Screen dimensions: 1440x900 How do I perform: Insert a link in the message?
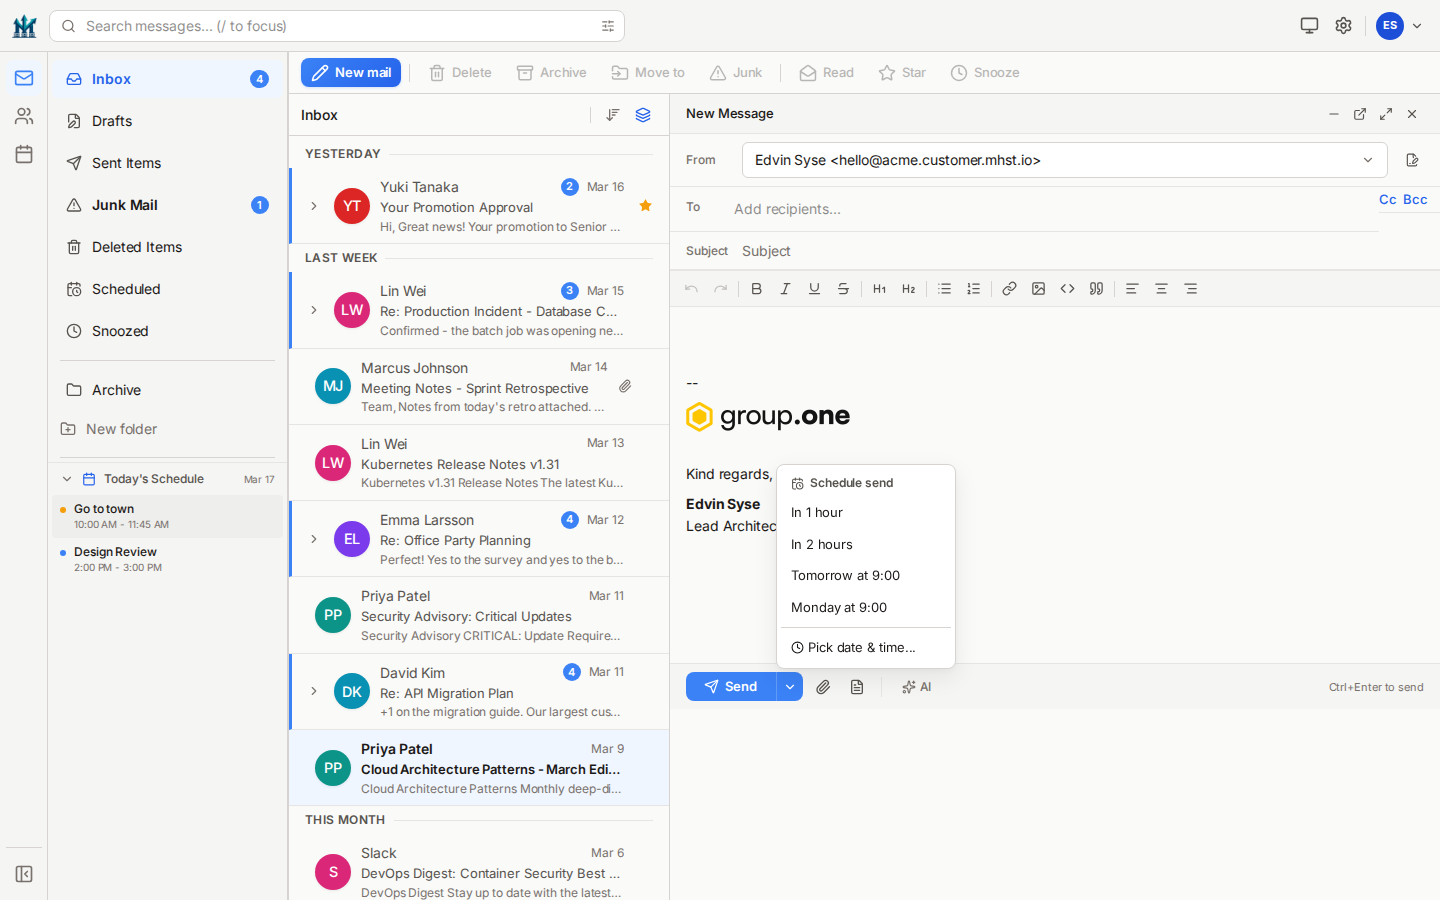point(1009,289)
